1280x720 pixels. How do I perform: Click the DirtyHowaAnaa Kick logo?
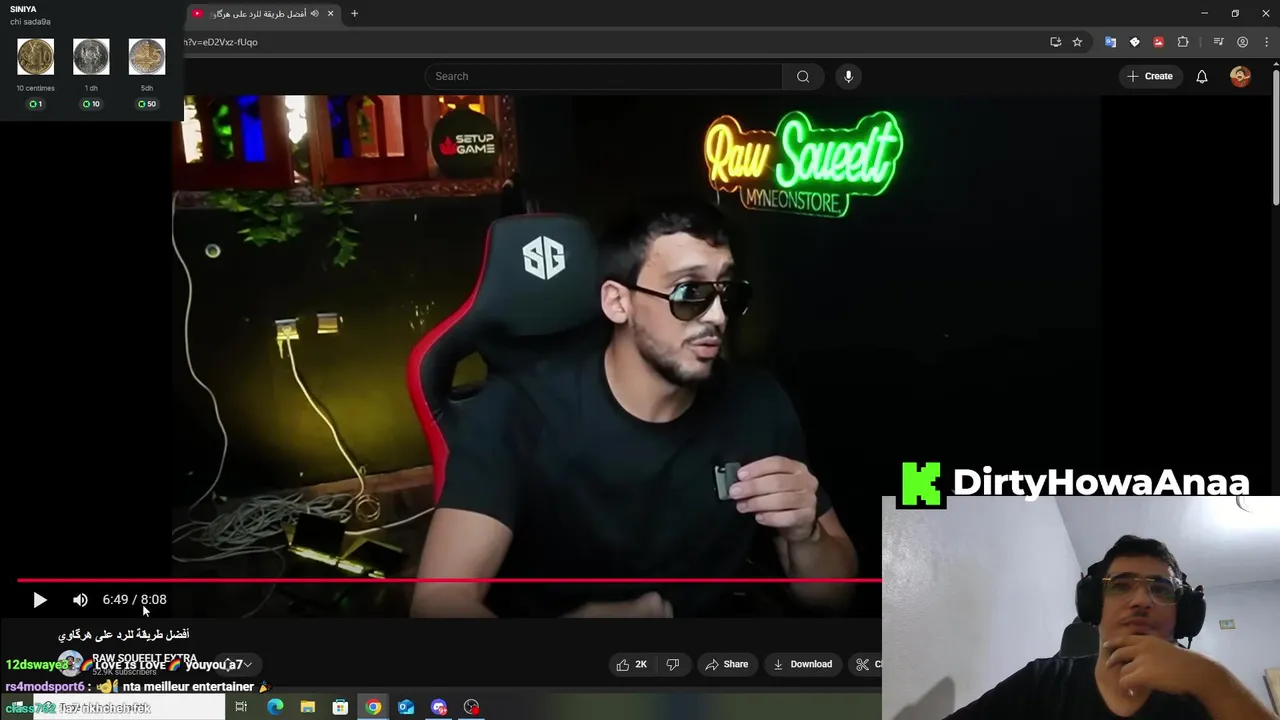(922, 484)
